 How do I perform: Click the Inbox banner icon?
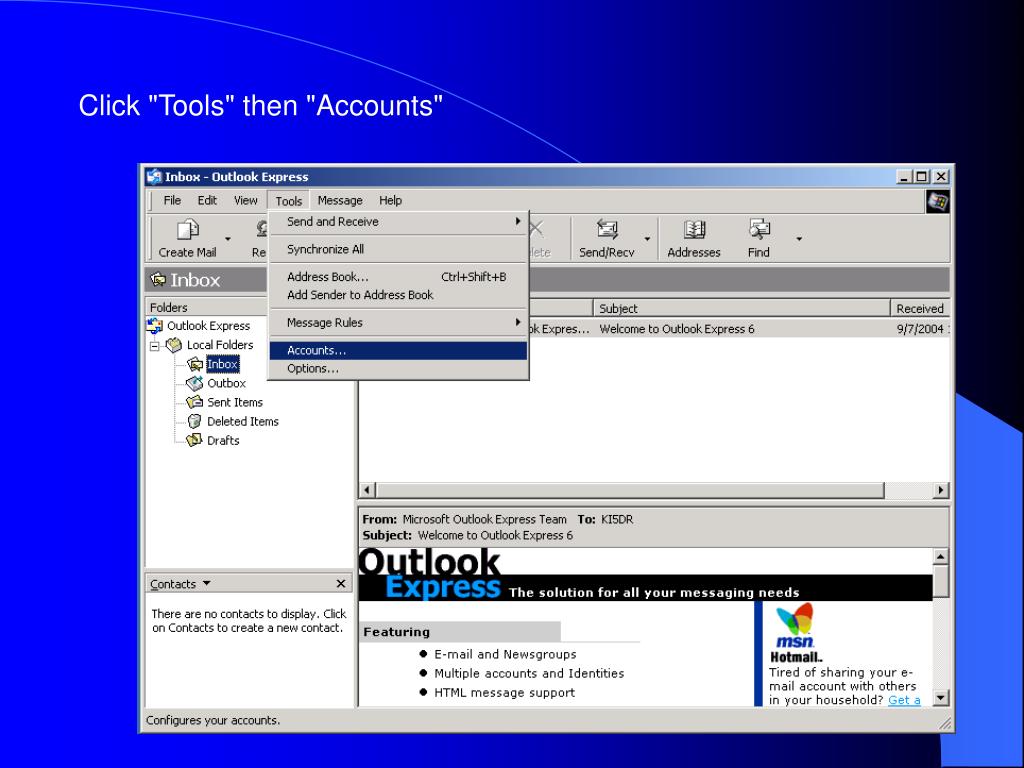tap(158, 280)
